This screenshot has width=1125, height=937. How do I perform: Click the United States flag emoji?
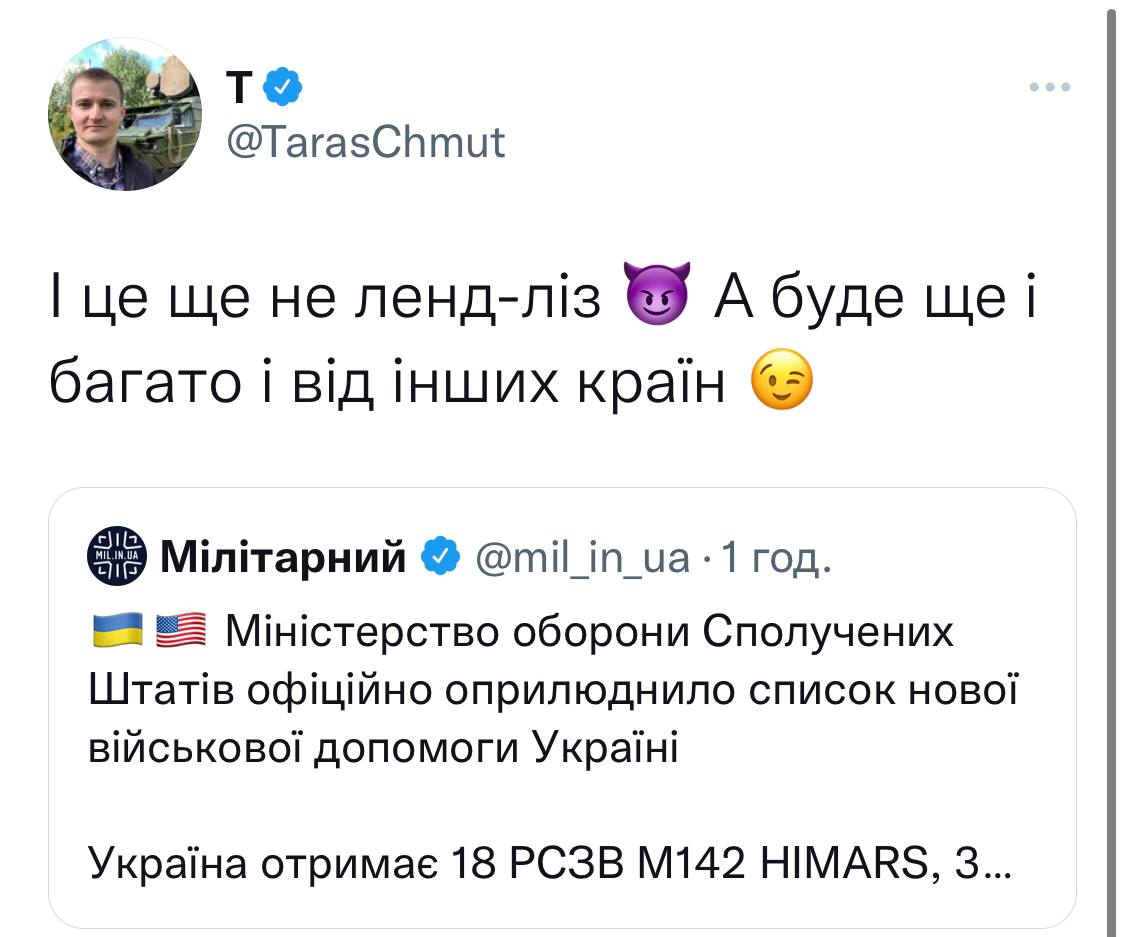click(182, 631)
